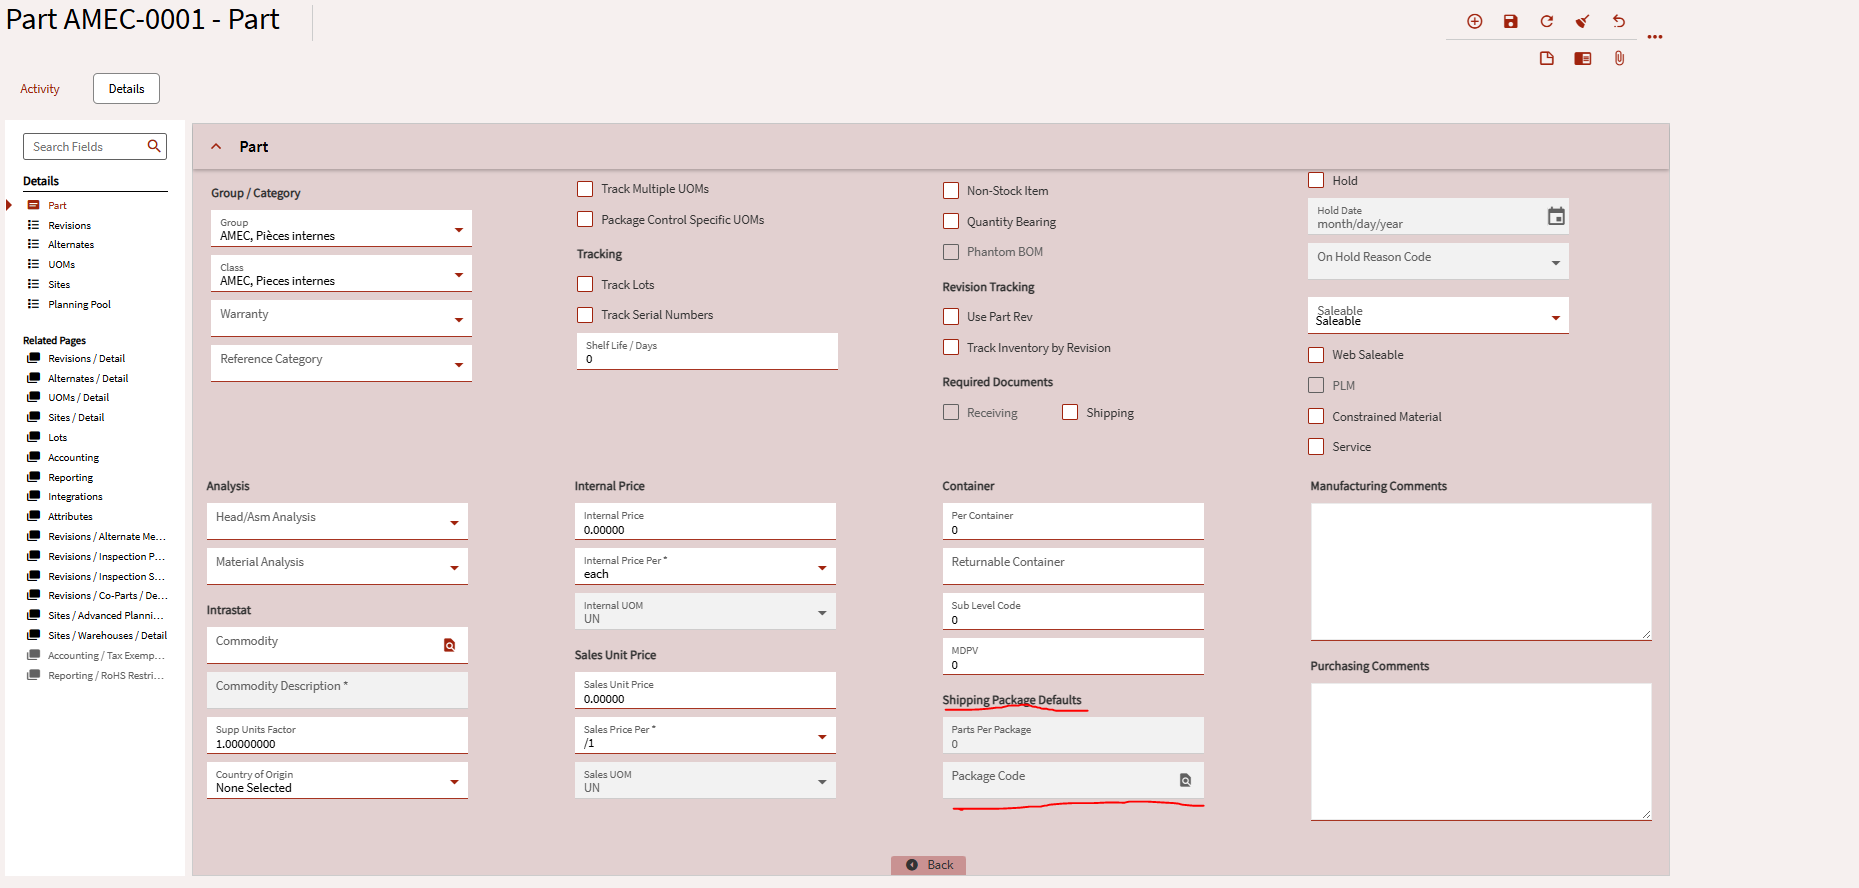
Task: Open the three-dots overflow menu
Action: point(1655,37)
